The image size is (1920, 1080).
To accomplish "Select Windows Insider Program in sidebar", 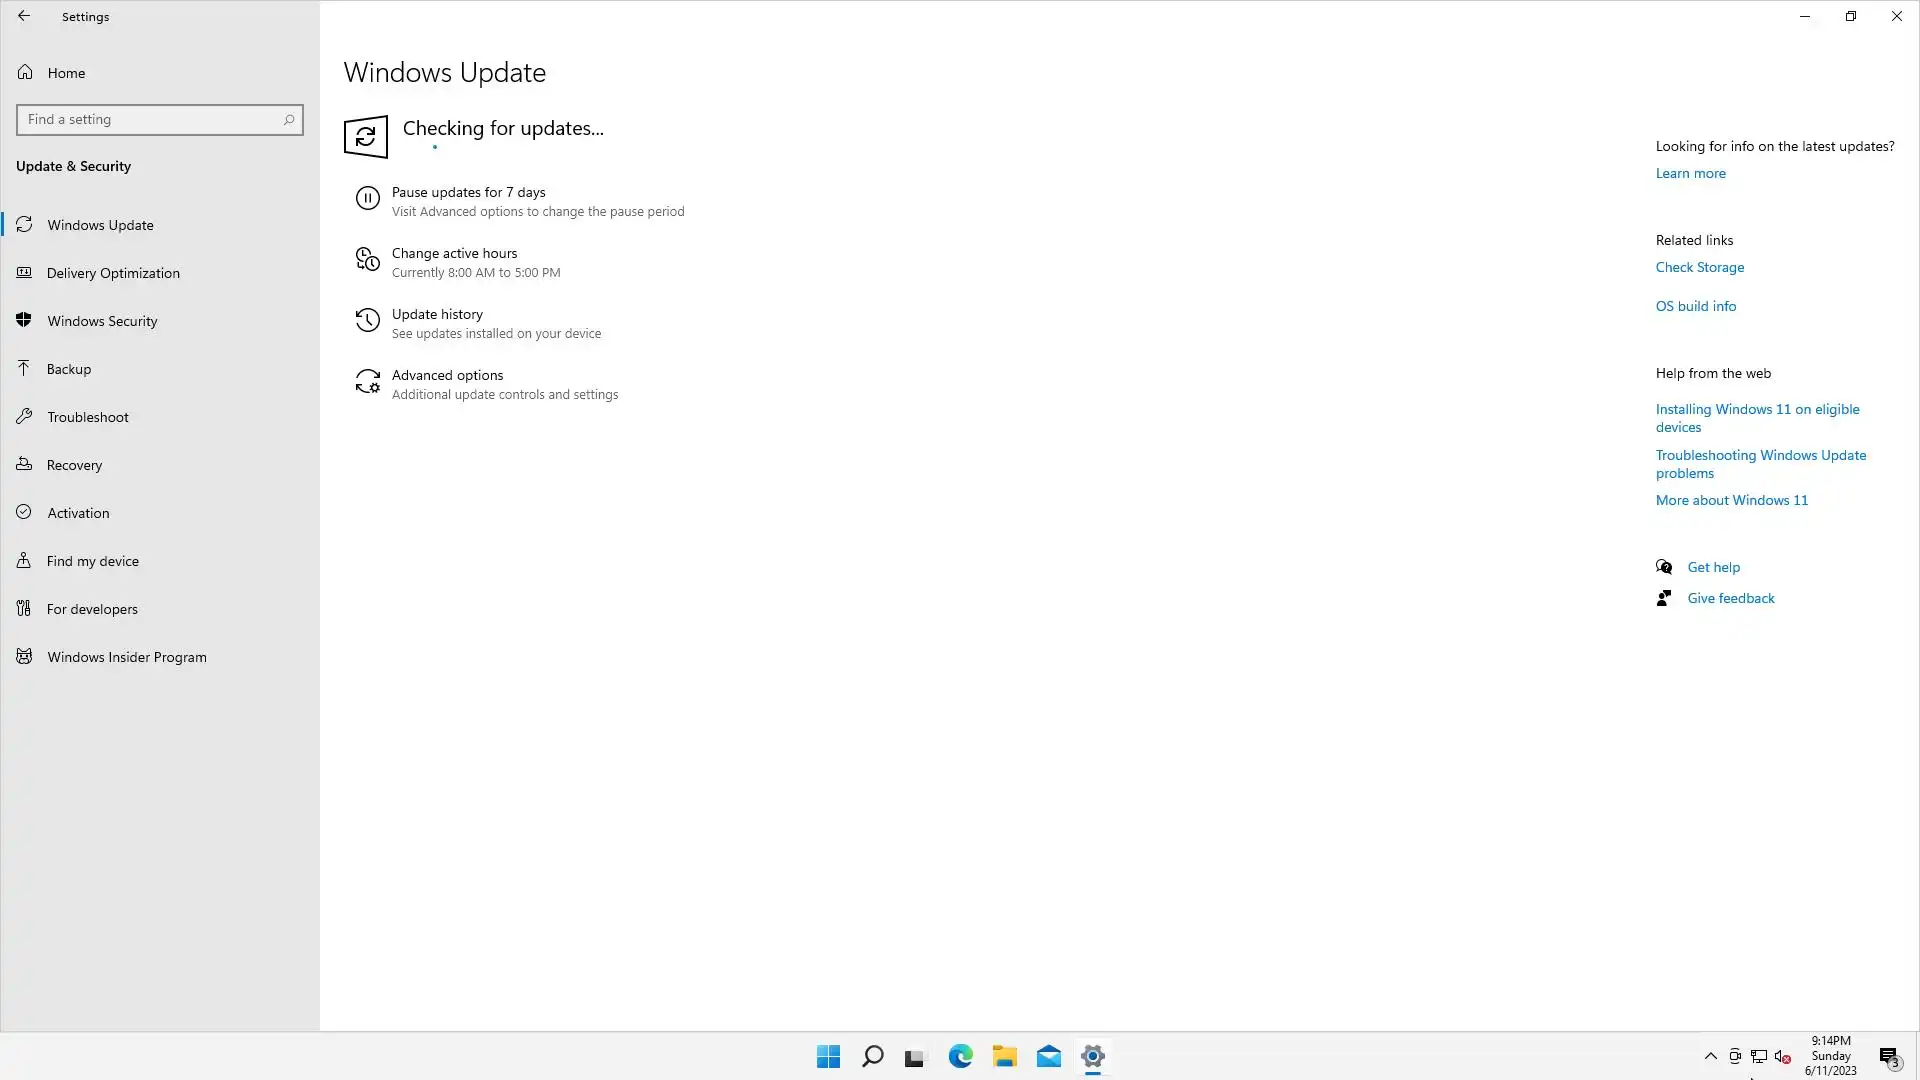I will pos(126,657).
